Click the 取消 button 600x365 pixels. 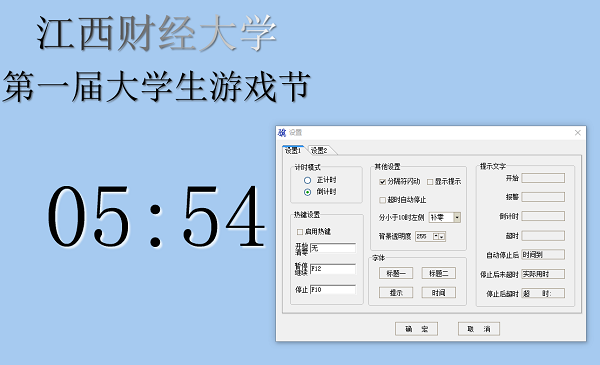pos(479,329)
